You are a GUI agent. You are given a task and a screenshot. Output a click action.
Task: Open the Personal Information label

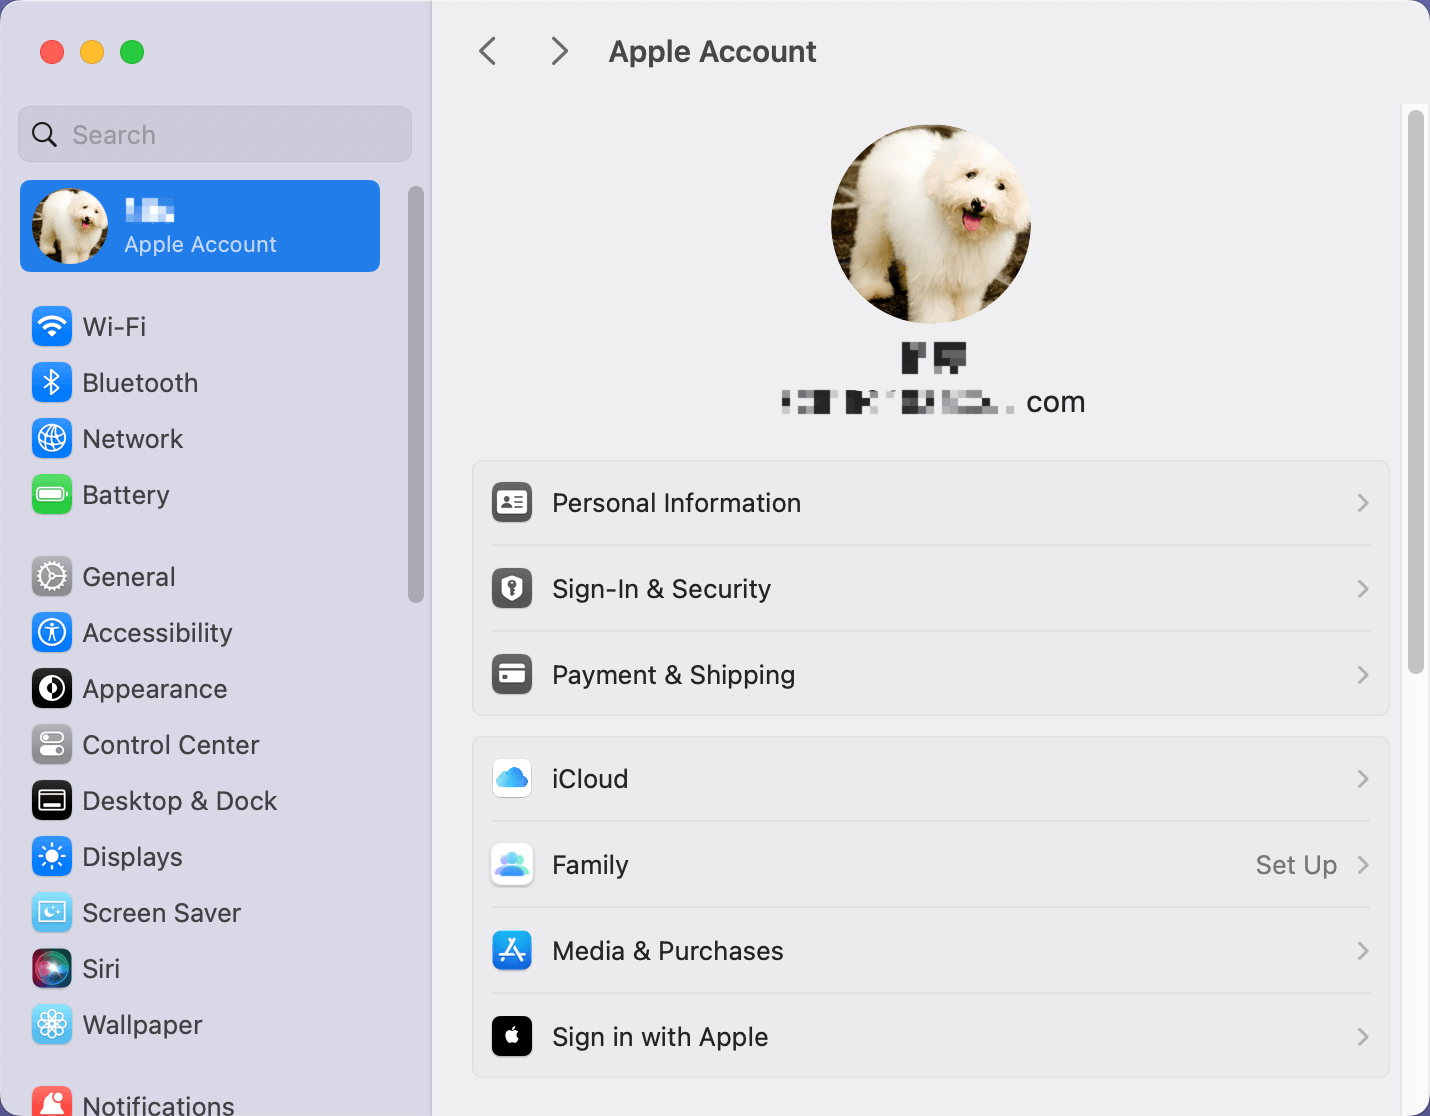[676, 503]
